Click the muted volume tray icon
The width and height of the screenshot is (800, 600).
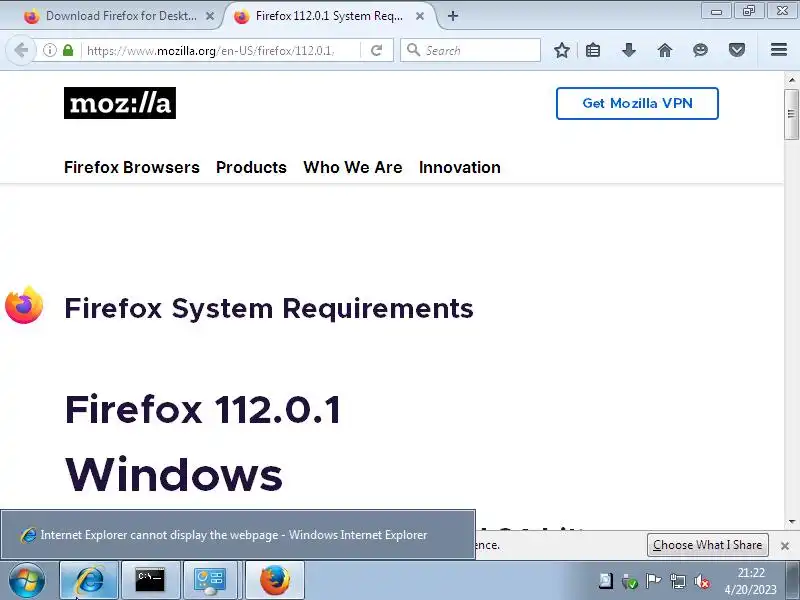[x=703, y=581]
